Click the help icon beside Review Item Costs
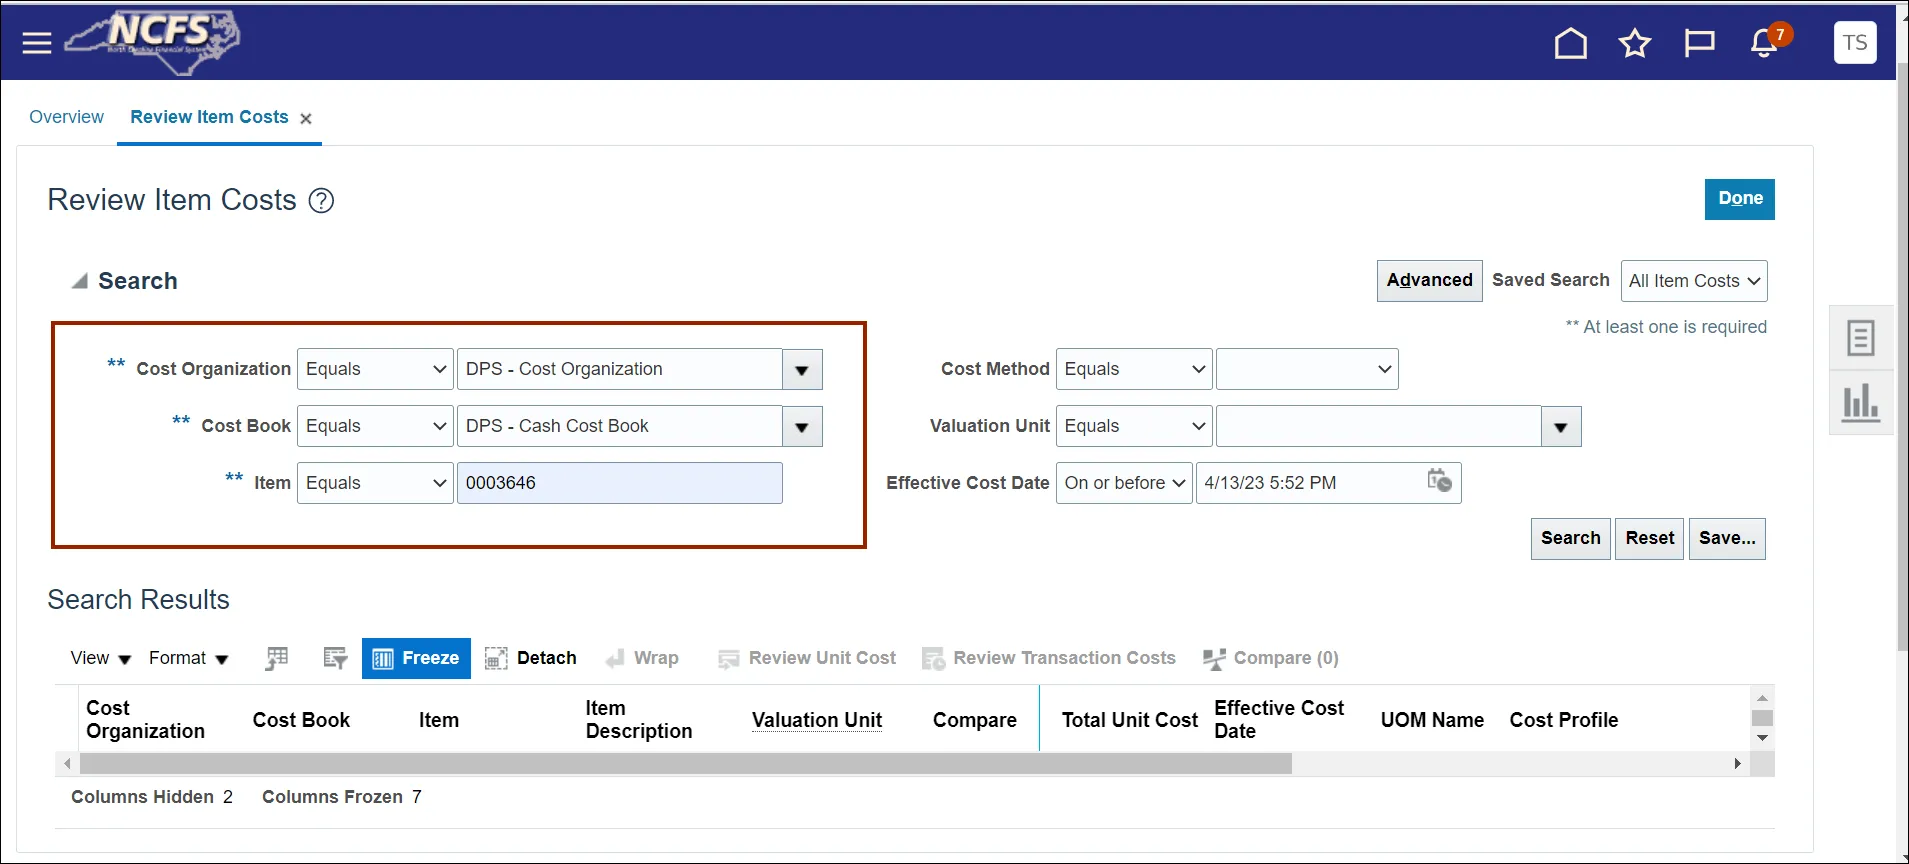The image size is (1909, 864). point(321,201)
